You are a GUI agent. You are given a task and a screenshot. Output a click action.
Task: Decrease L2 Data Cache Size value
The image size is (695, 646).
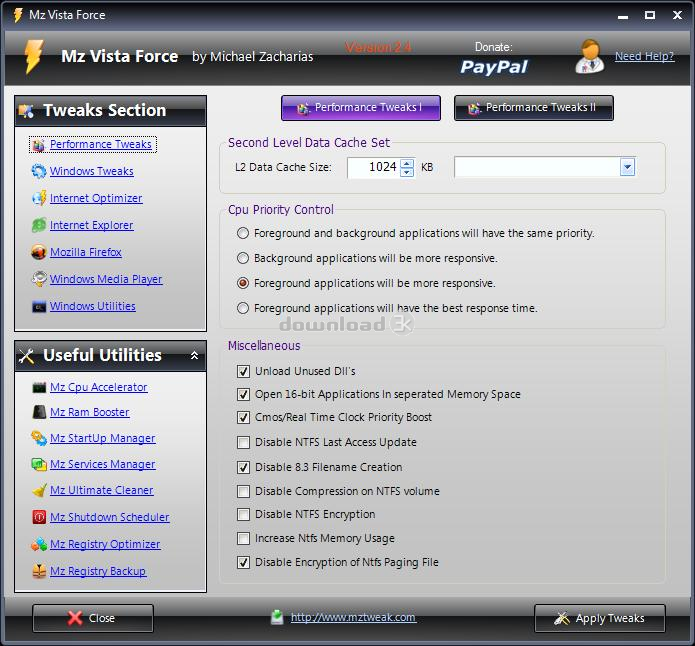pos(406,172)
